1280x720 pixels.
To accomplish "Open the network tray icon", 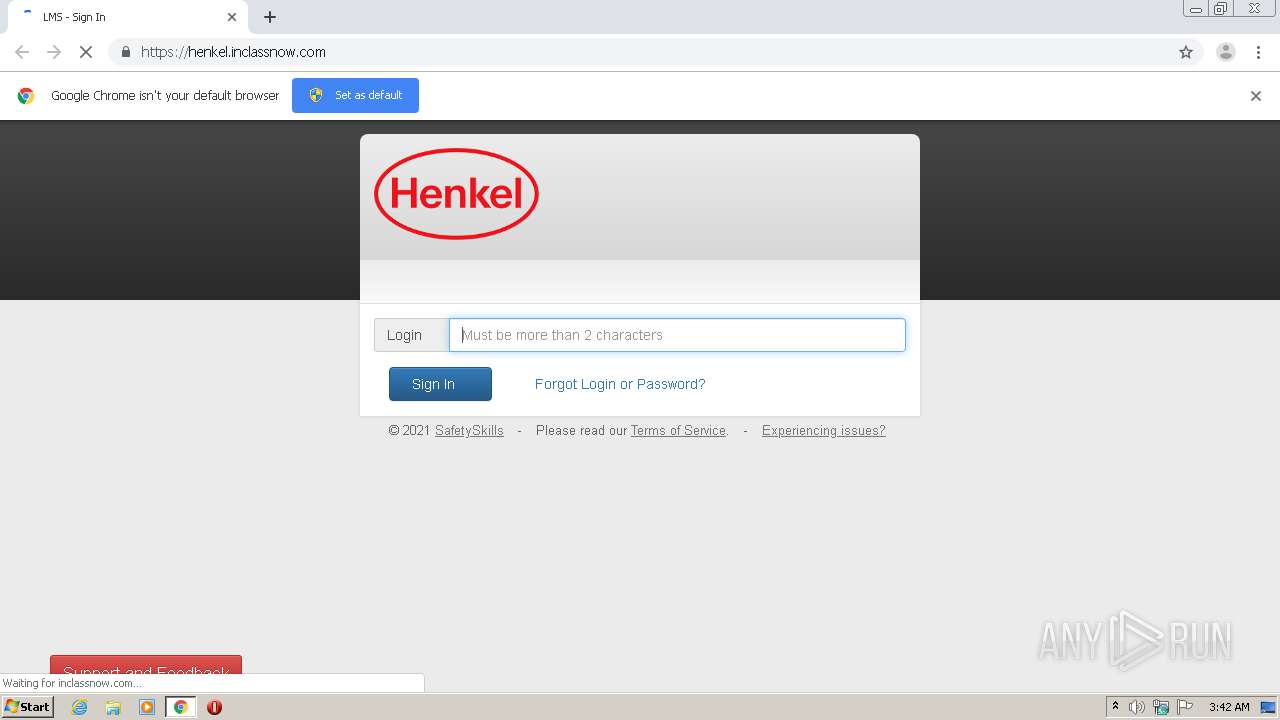I will point(1161,707).
